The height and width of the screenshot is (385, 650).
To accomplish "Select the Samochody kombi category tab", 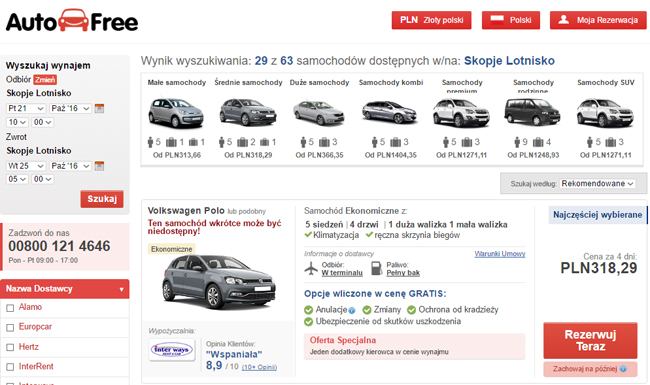I will (391, 82).
